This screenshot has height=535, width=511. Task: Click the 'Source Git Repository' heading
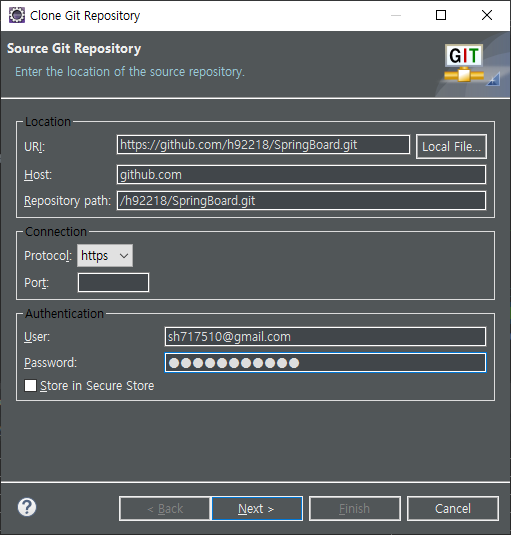click(74, 48)
